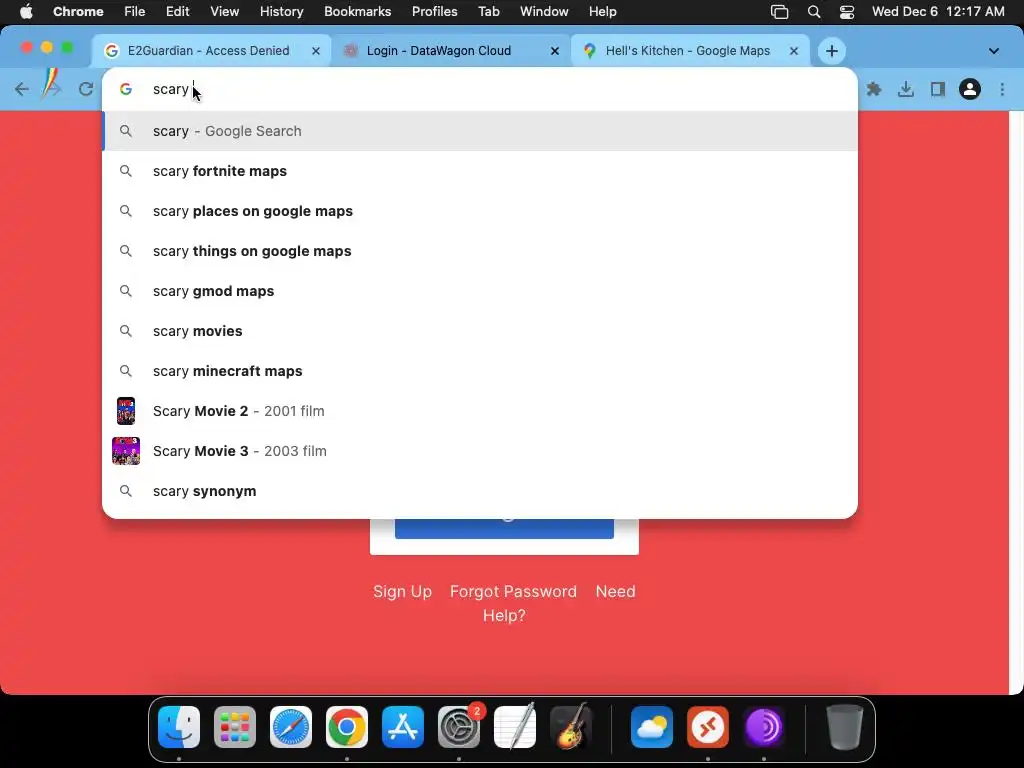Select 'scary minecraft maps' suggestion
1024x768 pixels.
479,371
